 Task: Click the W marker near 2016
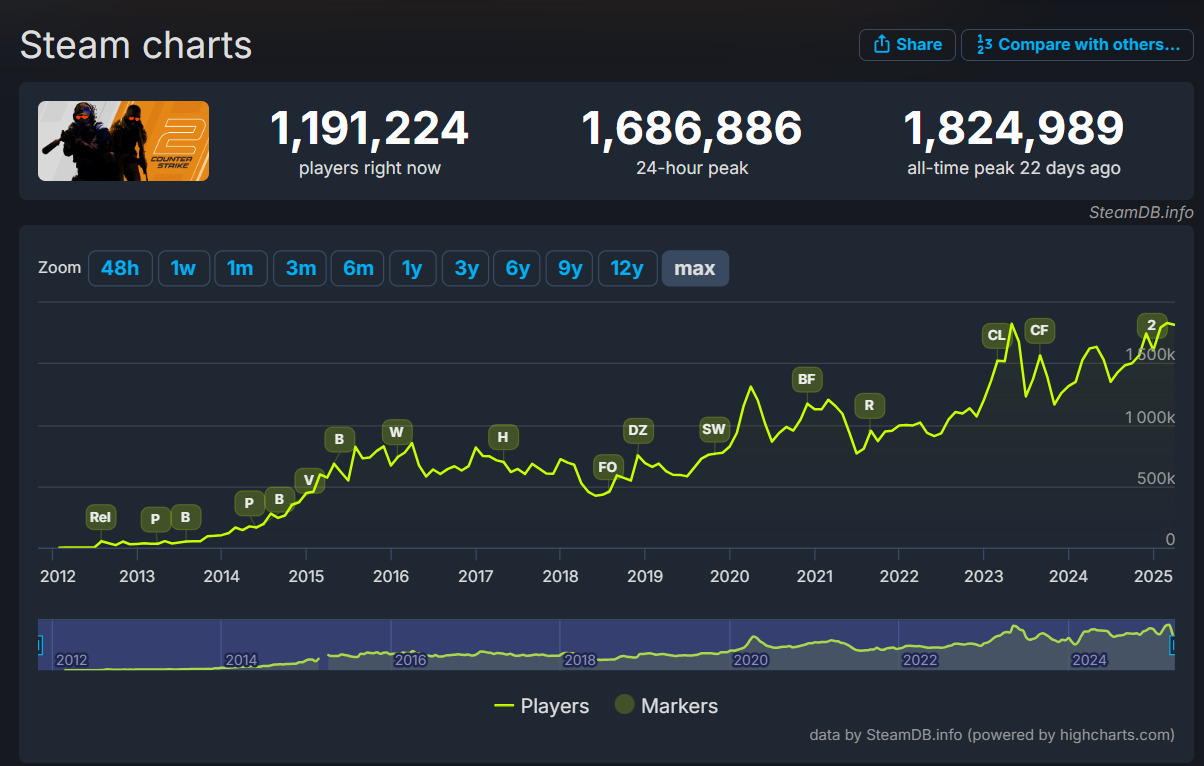click(396, 432)
